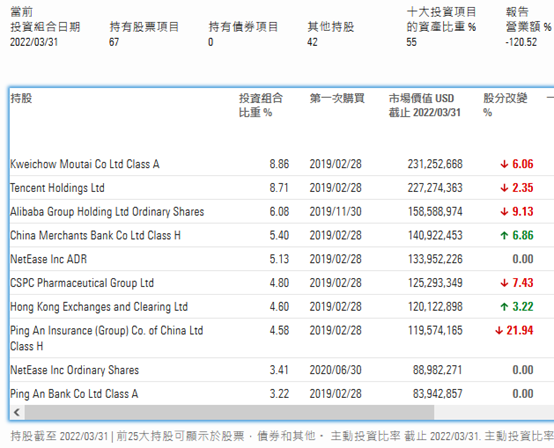Click the red down arrow beside 7.43
The width and height of the screenshot is (554, 448).
(x=504, y=283)
